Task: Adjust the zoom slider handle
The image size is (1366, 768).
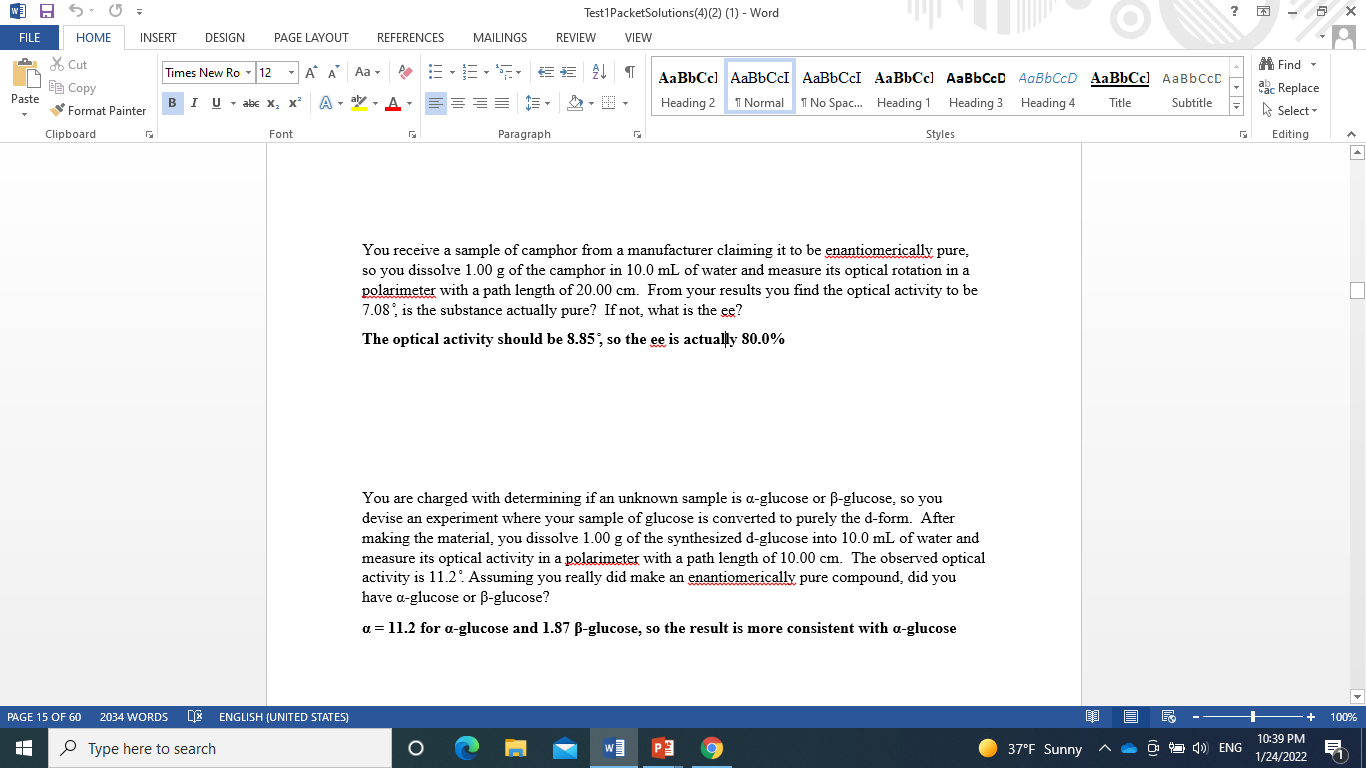Action: (1253, 717)
